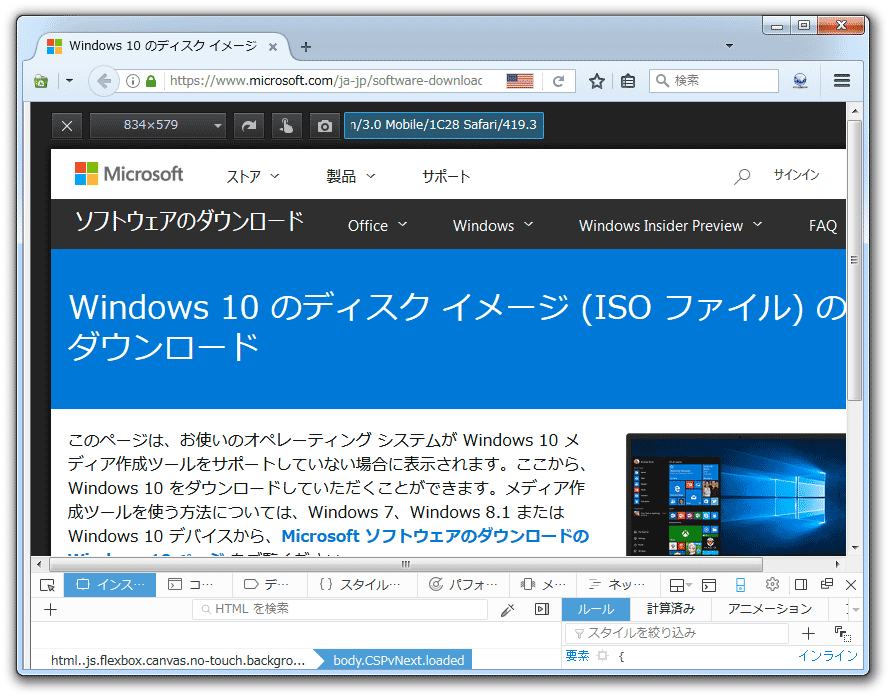
Task: Toggle the split console
Action: click(x=709, y=585)
